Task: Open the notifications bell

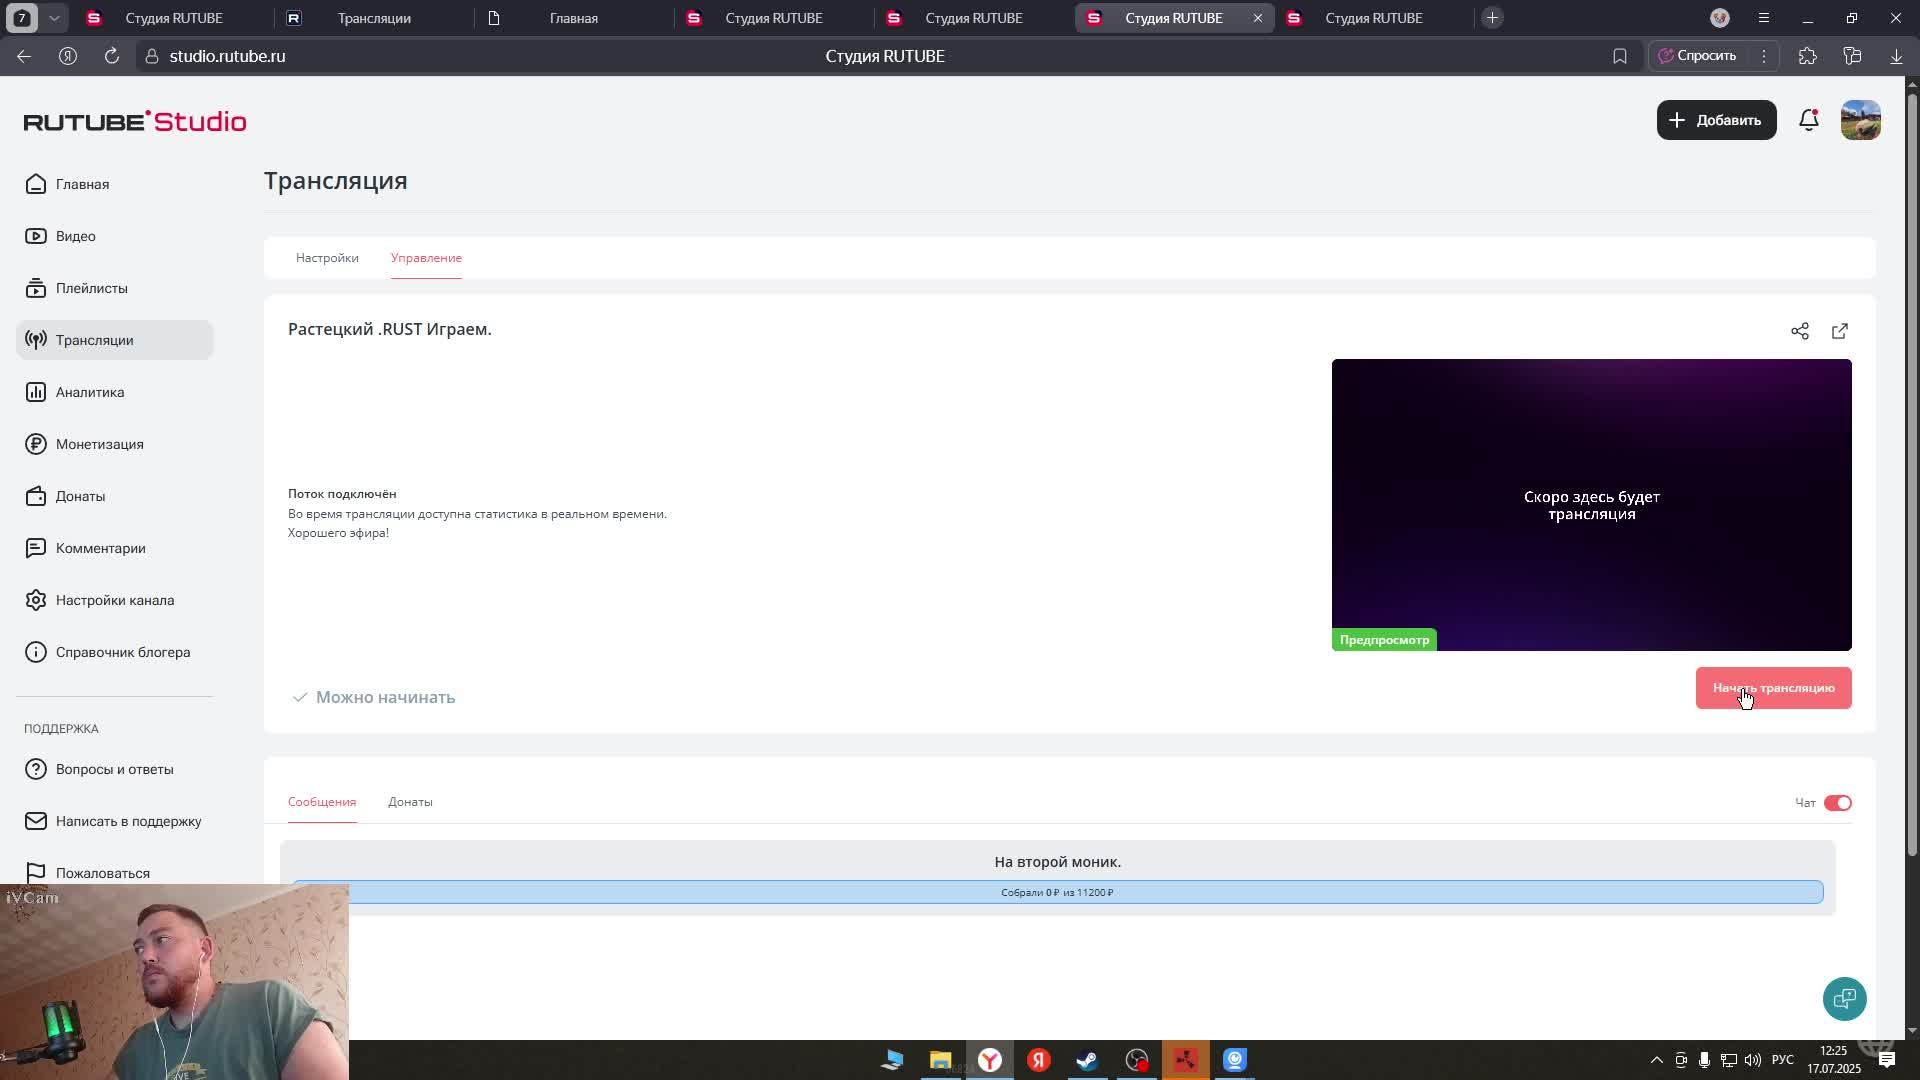Action: tap(1808, 120)
